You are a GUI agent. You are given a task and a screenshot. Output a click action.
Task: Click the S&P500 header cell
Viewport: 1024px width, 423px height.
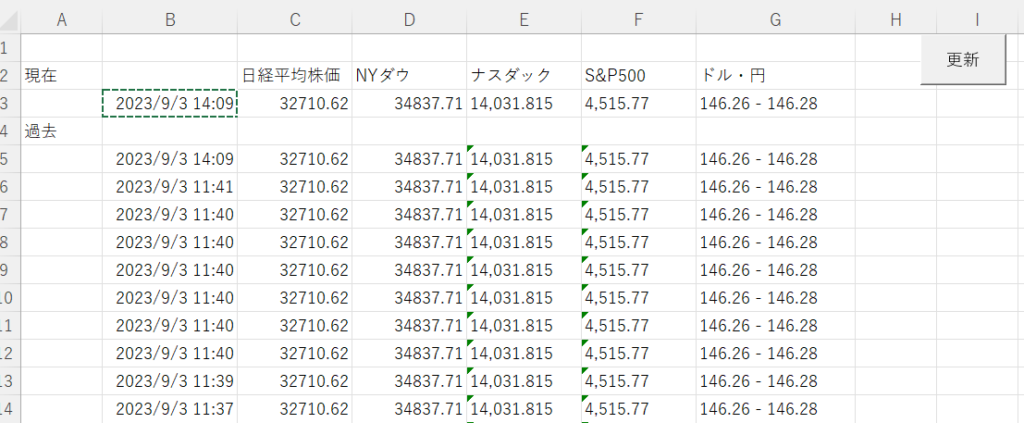pyautogui.click(x=636, y=75)
